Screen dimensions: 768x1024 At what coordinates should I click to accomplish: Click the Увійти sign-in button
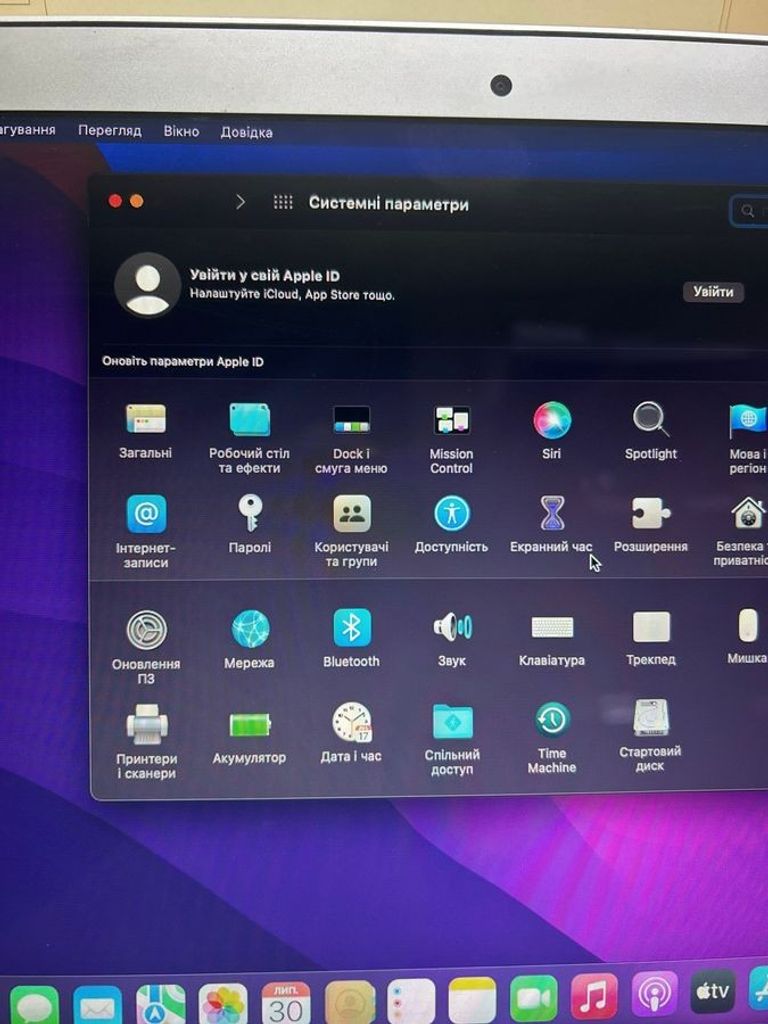pos(713,292)
